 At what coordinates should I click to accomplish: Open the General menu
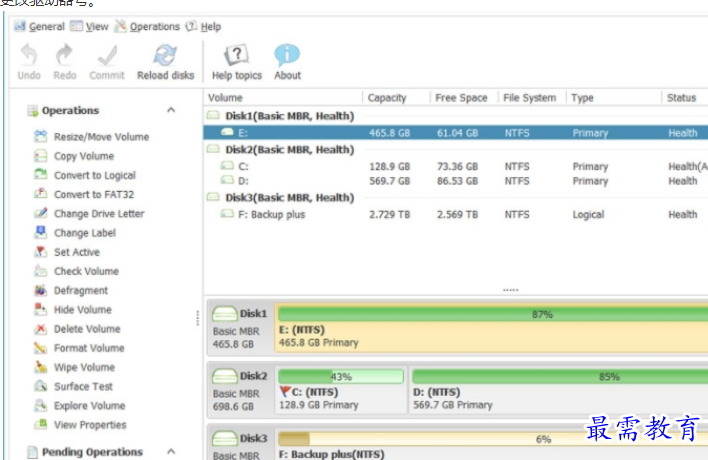(x=40, y=27)
